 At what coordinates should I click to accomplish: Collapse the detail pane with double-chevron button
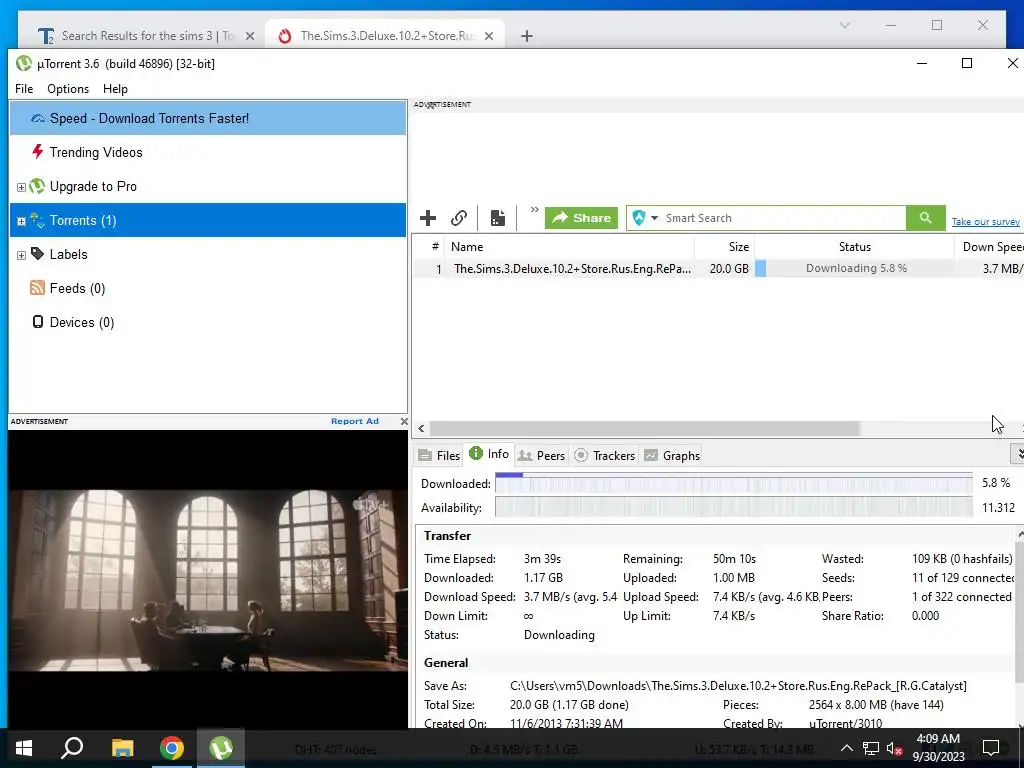pyautogui.click(x=1017, y=453)
